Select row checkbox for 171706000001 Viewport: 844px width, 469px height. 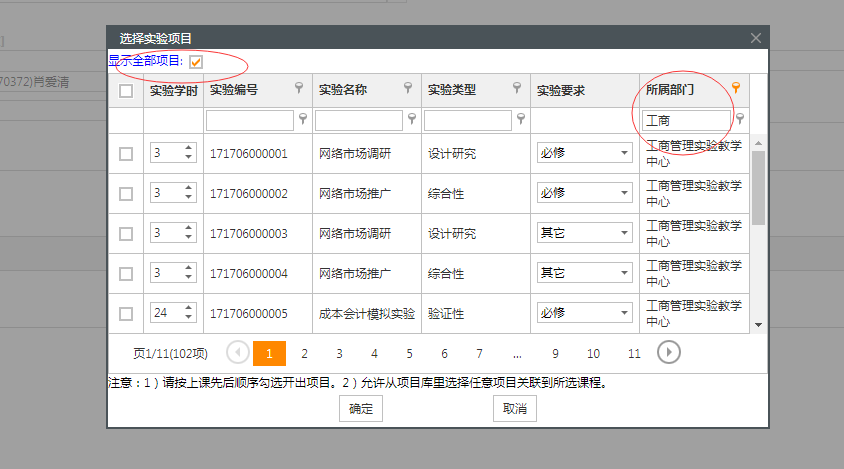point(126,154)
